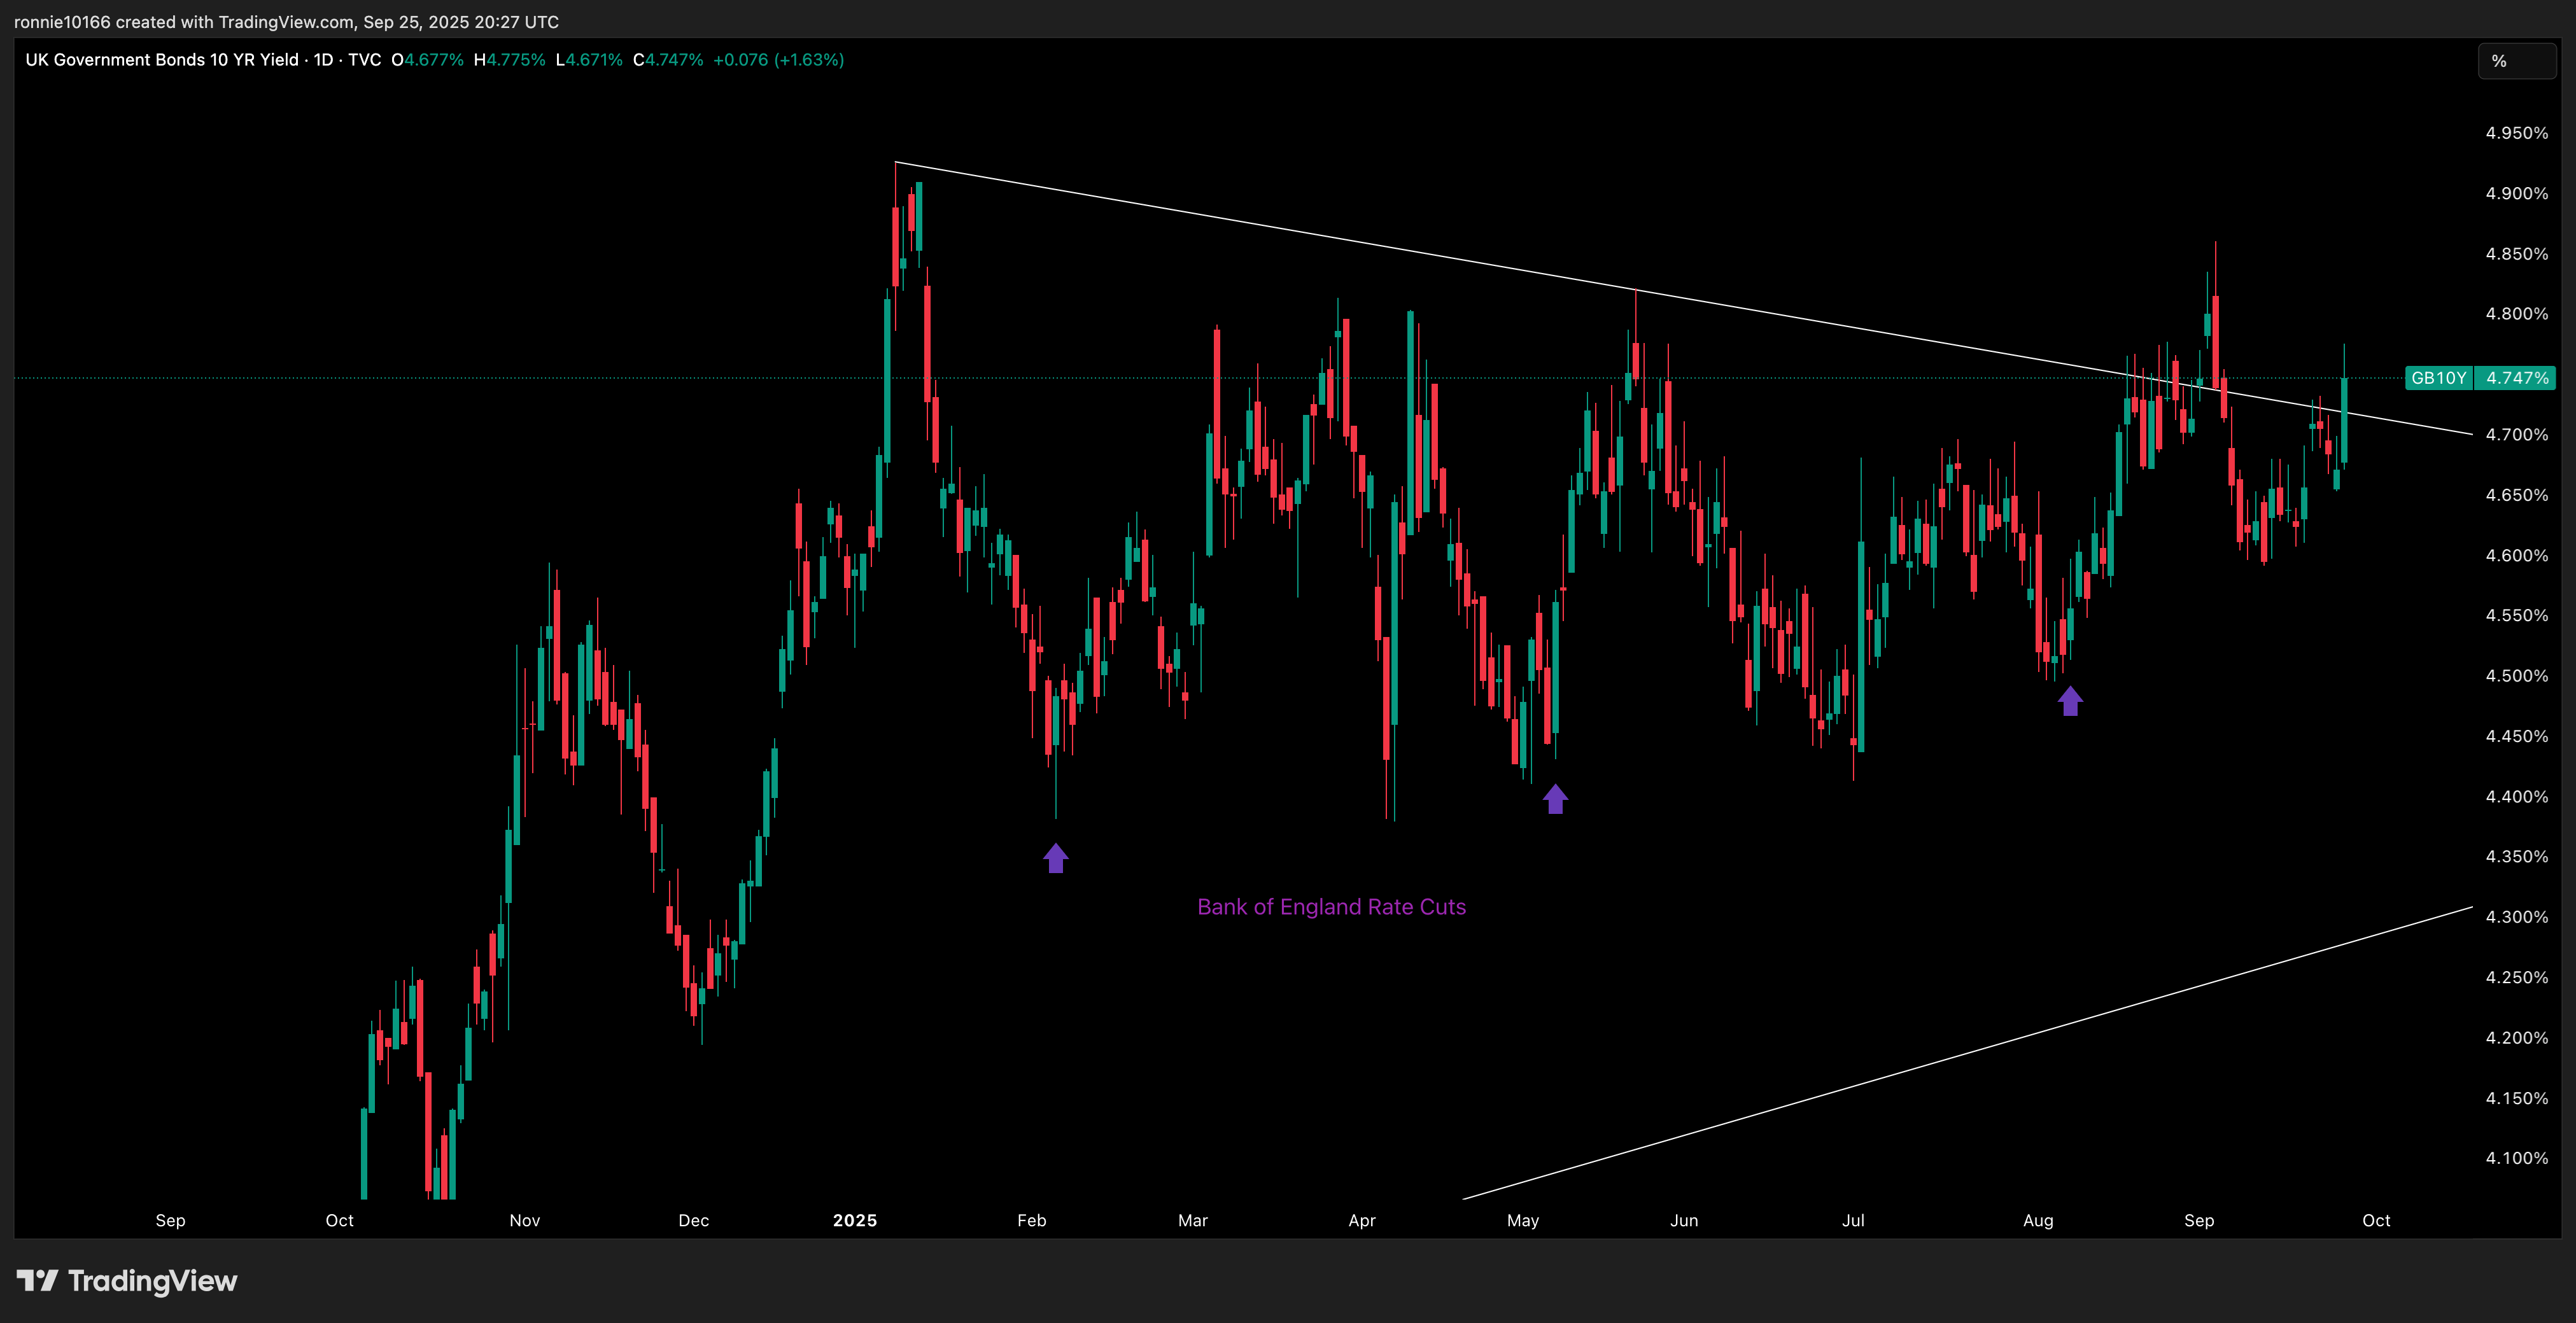Click the H4.775% high value in legend
Viewport: 2576px width, 1323px height.
509,60
